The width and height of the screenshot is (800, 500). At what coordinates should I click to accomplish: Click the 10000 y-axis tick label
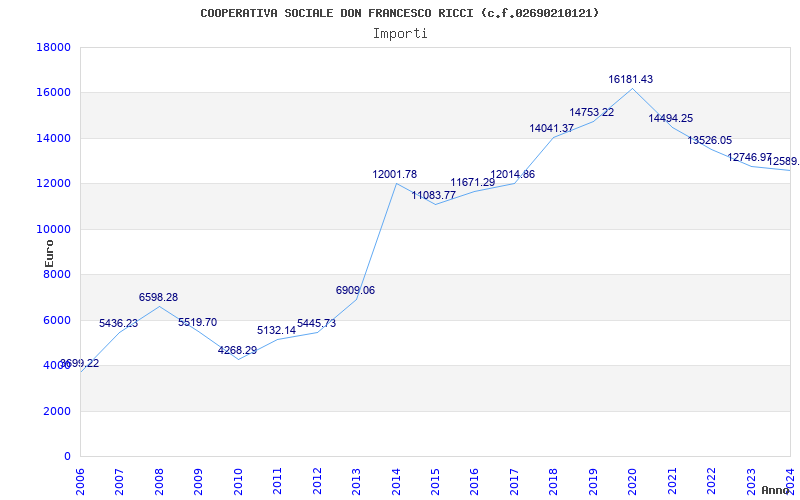click(x=53, y=229)
